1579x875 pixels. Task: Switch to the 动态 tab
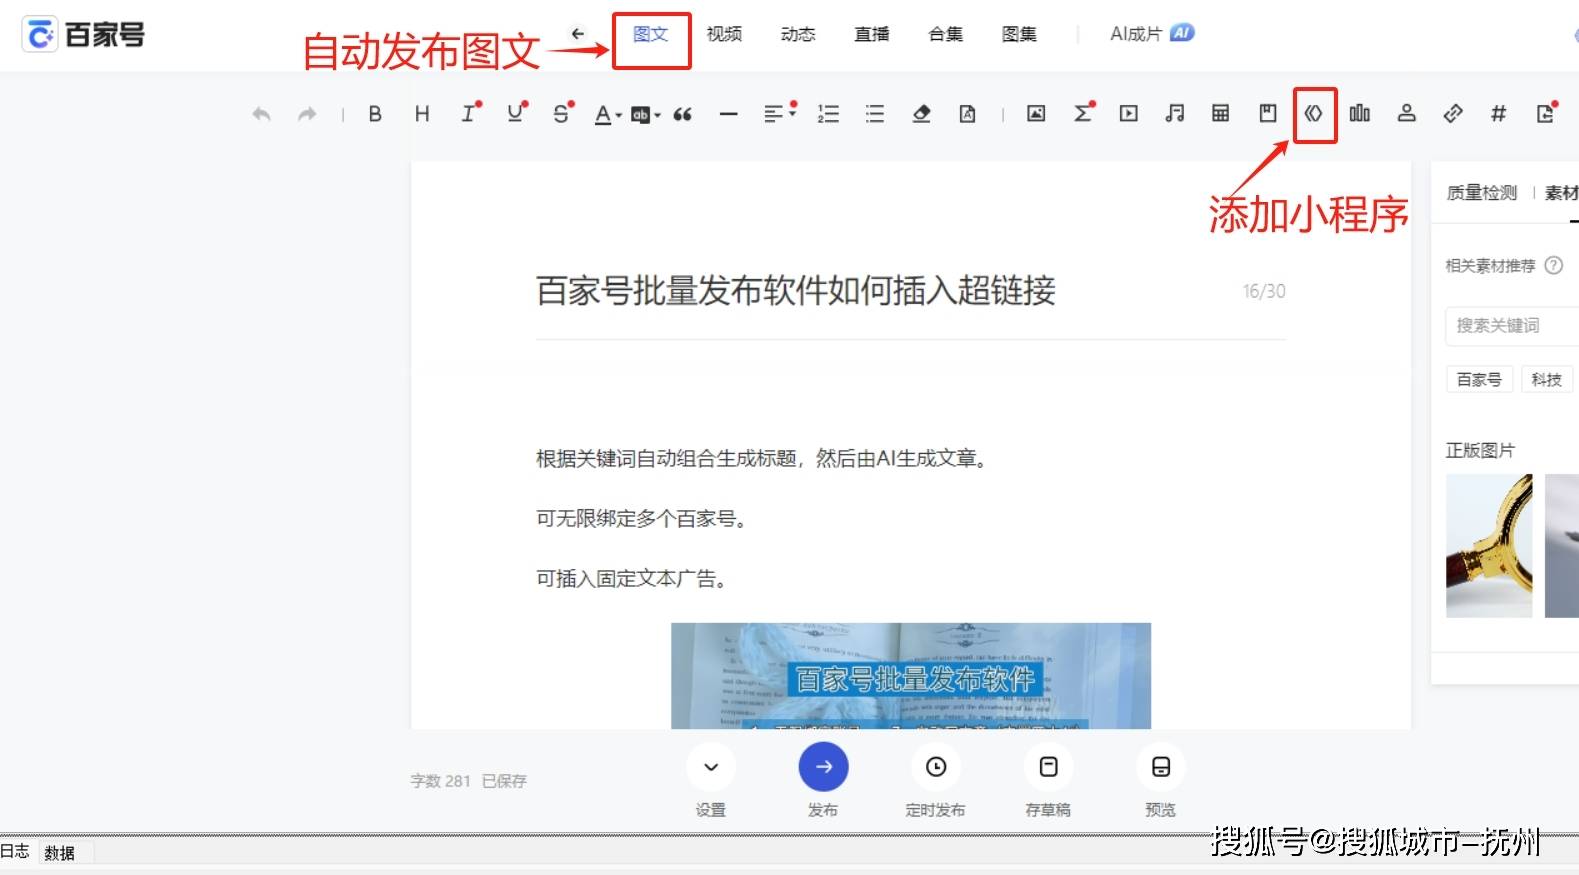798,34
